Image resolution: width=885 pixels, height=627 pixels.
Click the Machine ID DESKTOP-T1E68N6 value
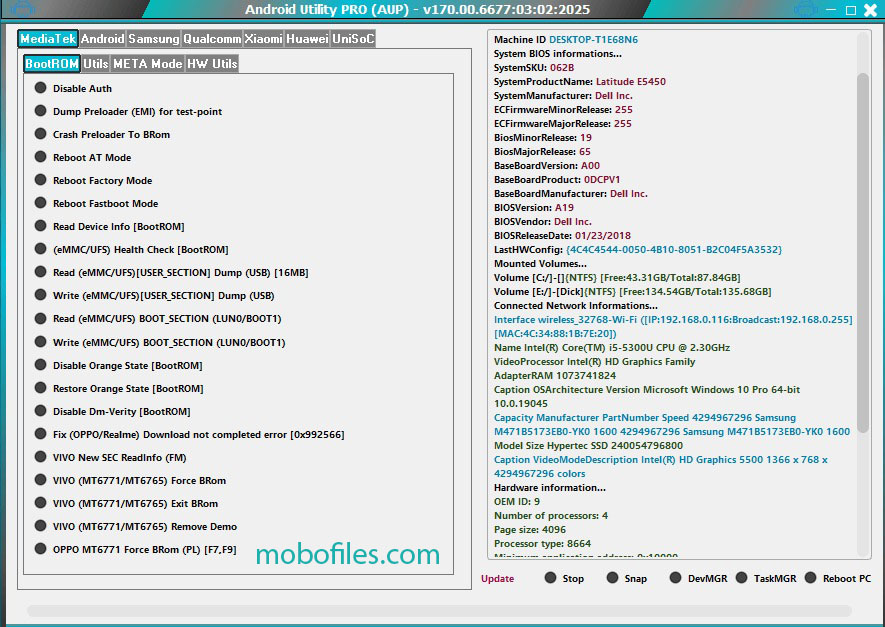(593, 40)
